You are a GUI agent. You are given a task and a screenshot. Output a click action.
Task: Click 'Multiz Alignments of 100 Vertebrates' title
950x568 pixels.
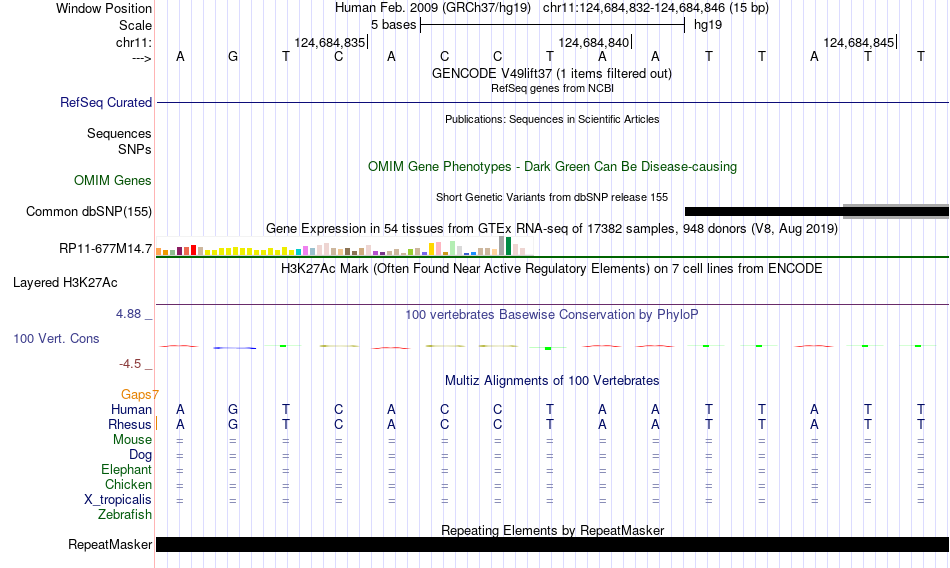[552, 381]
